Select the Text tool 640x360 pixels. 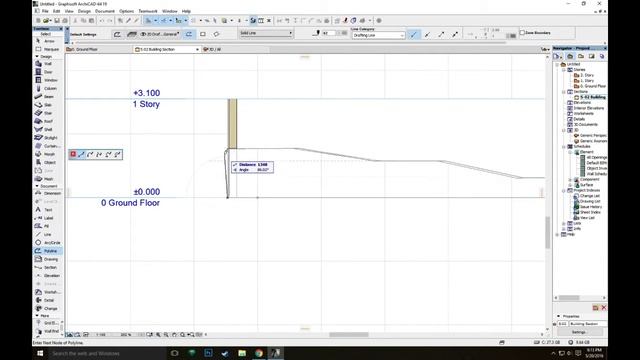tap(48, 209)
